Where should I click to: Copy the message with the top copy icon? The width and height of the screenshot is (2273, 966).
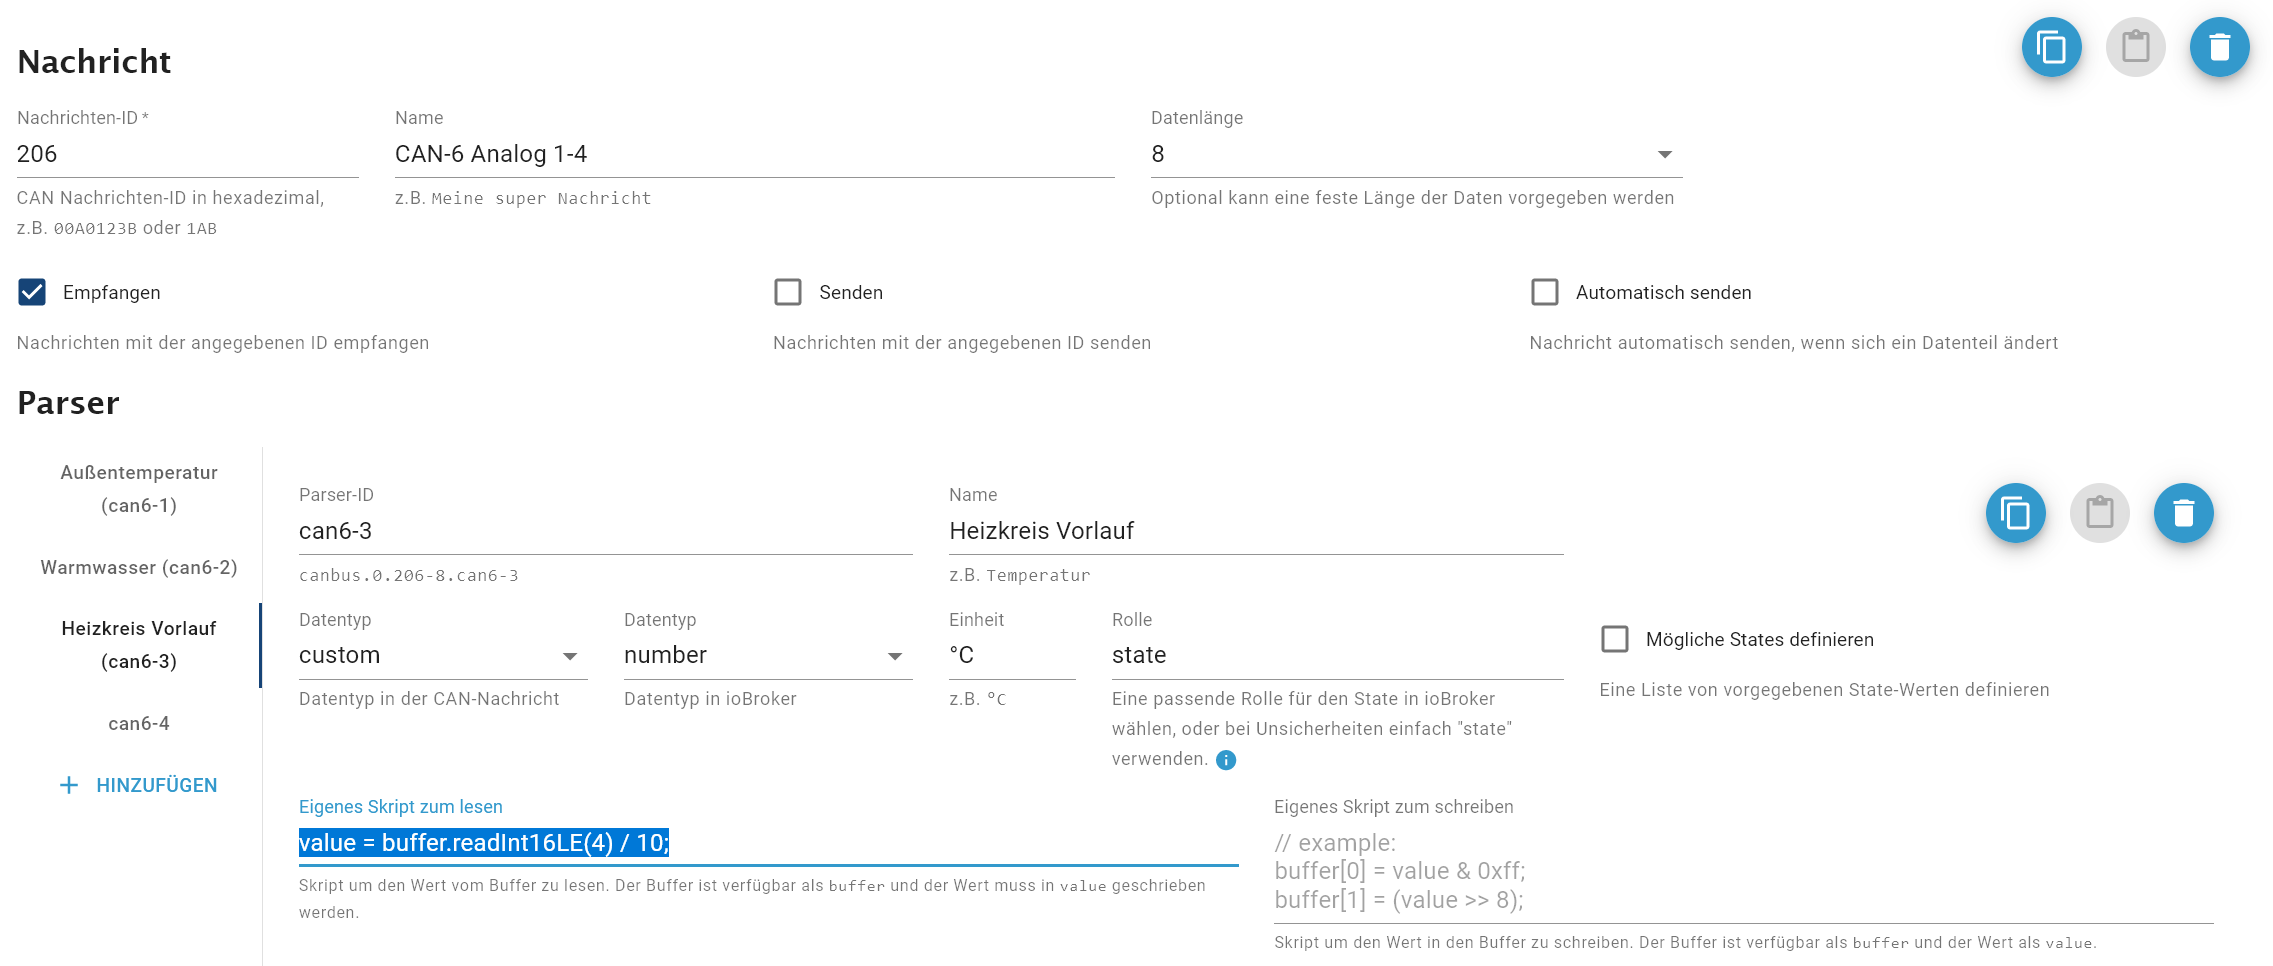(2051, 47)
